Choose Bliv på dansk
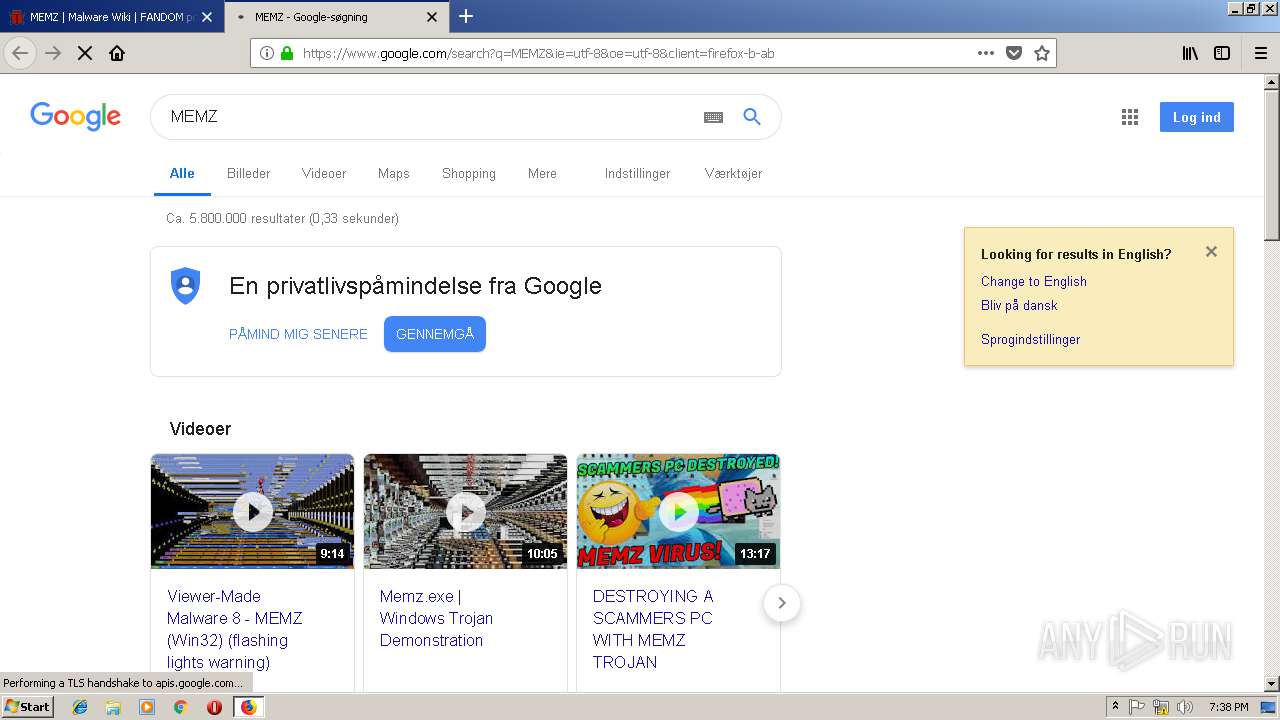The height and width of the screenshot is (720, 1280). pos(1019,305)
